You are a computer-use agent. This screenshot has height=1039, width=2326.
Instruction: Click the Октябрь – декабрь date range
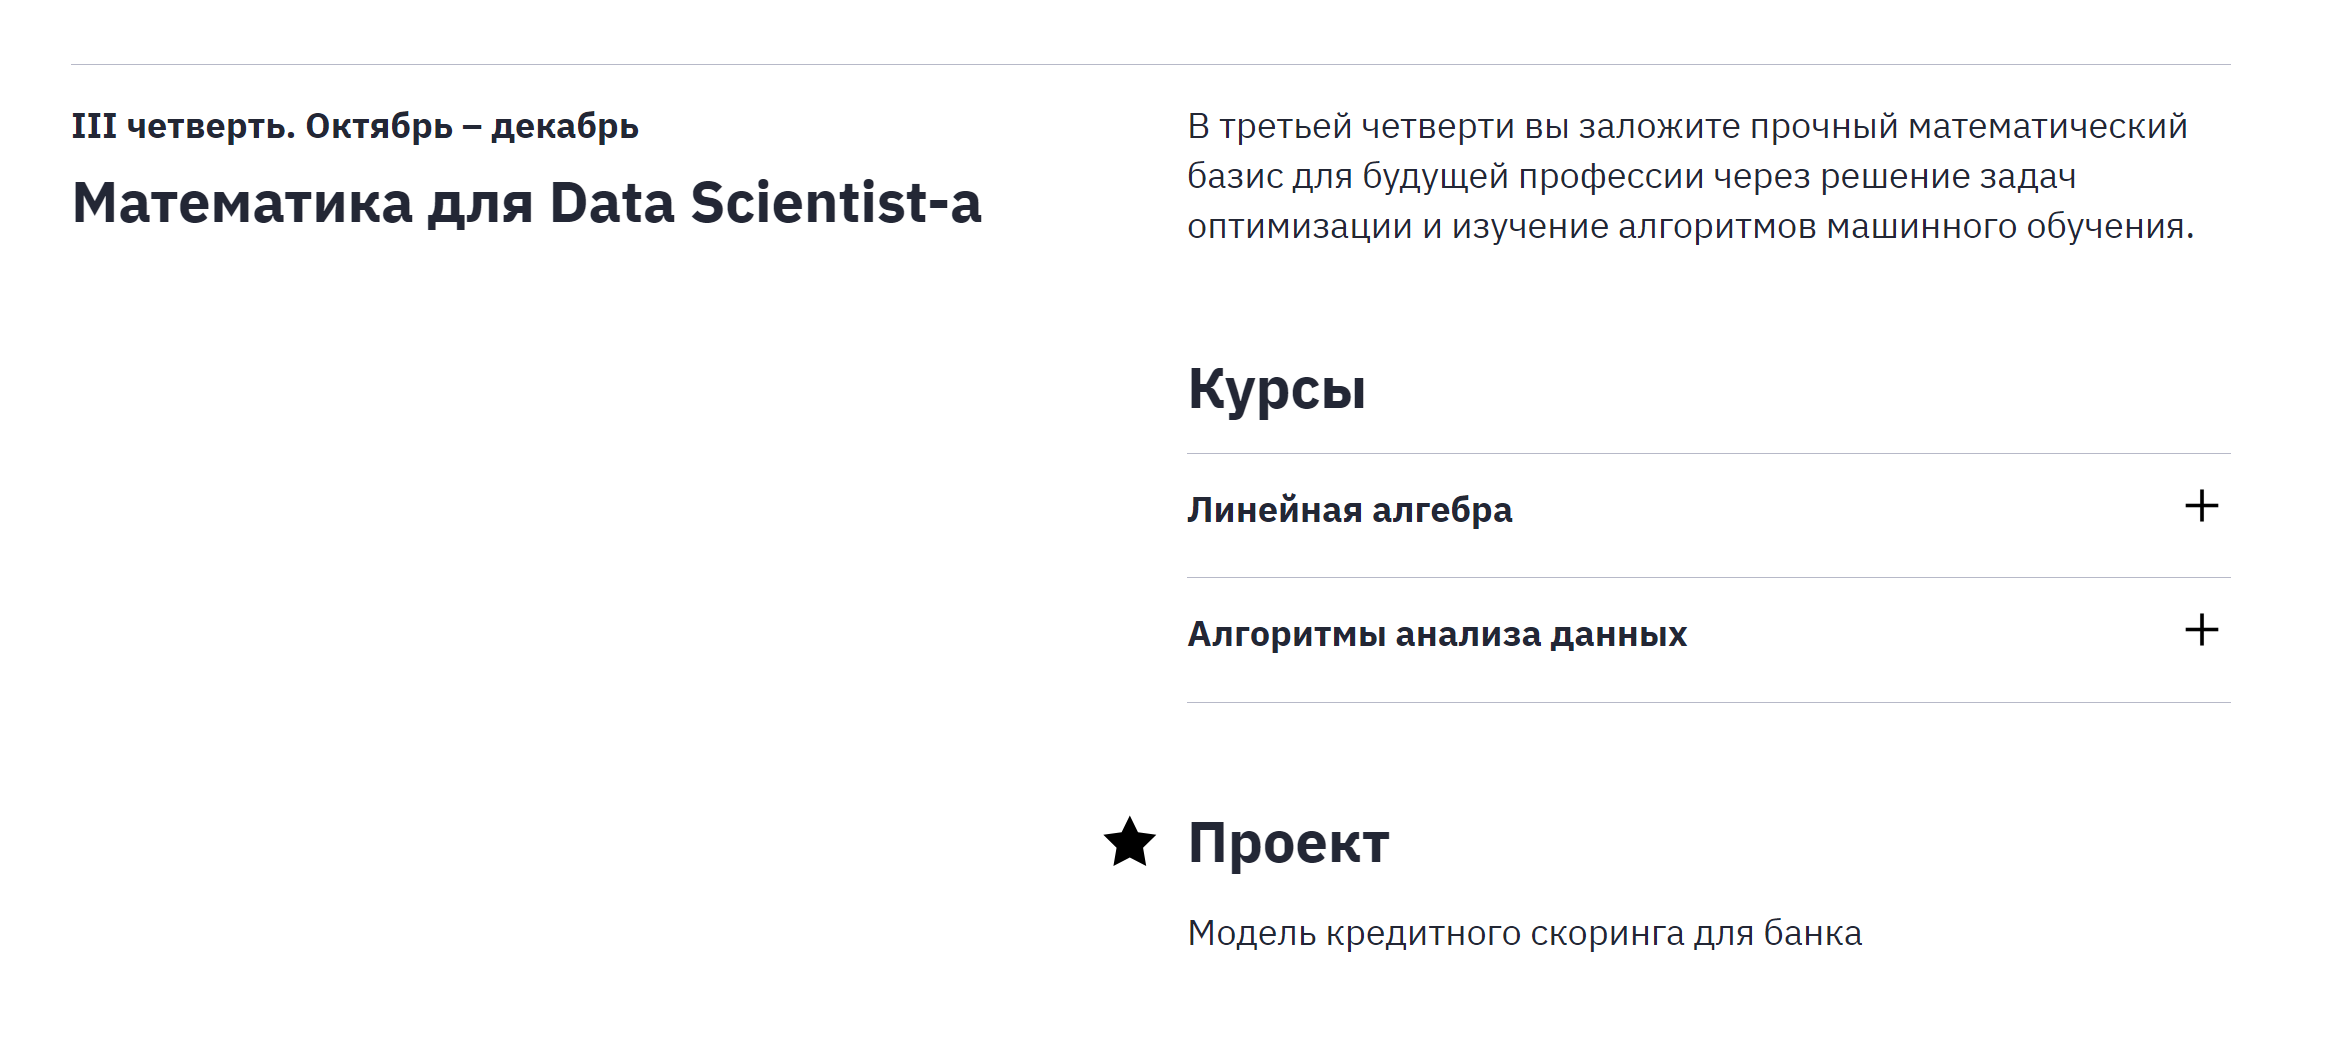coord(472,127)
